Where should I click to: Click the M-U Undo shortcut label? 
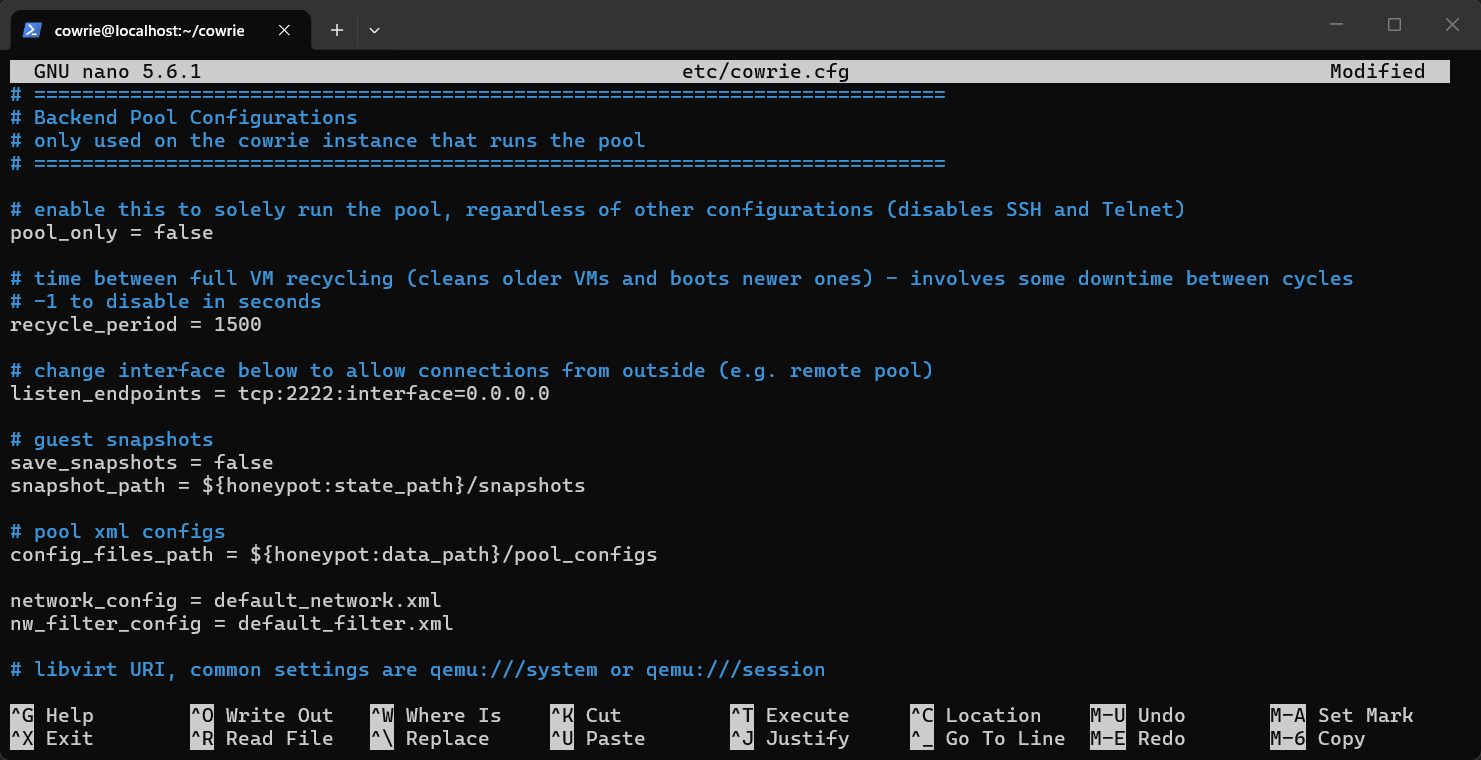tap(1138, 716)
